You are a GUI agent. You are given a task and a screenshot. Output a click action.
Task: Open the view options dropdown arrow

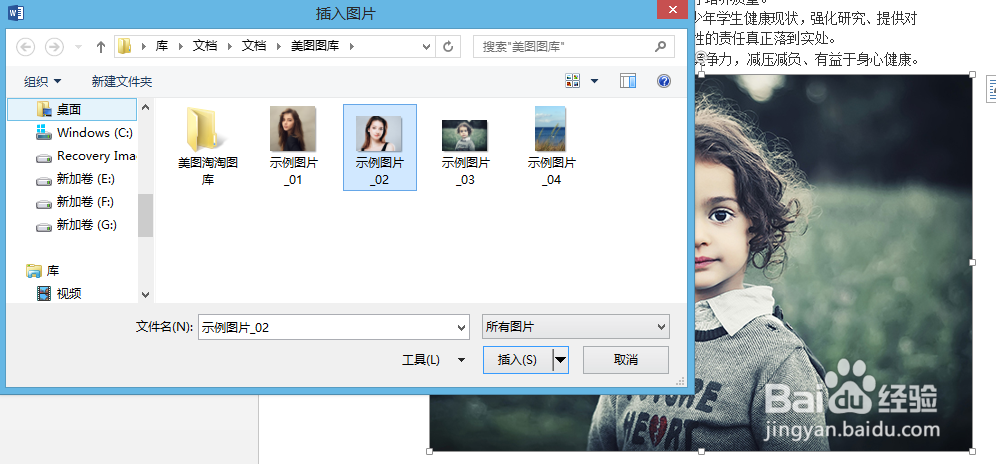click(x=595, y=81)
